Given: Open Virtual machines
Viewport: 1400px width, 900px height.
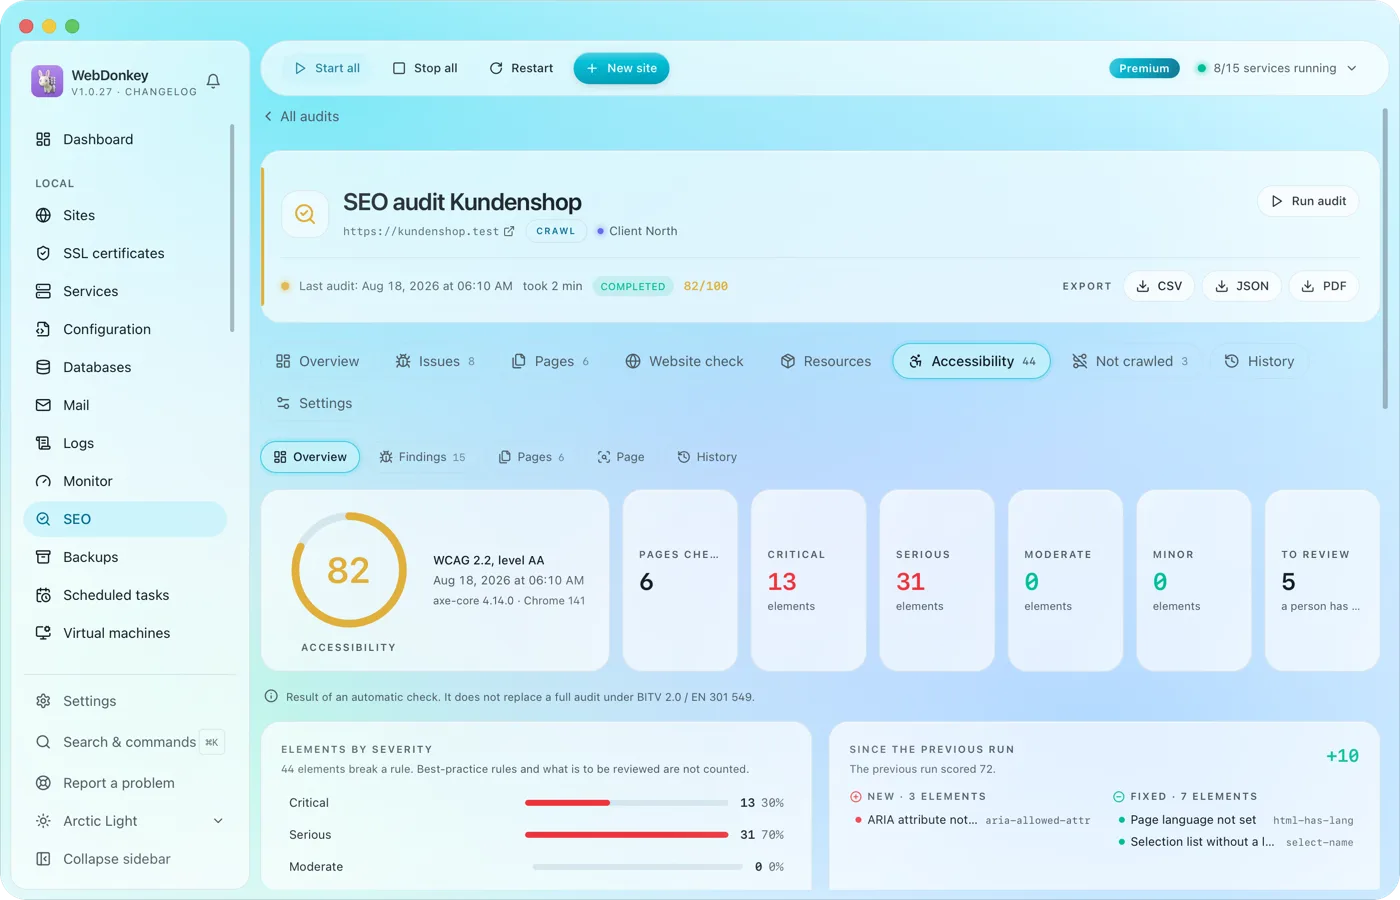Looking at the screenshot, I should click(x=125, y=633).
